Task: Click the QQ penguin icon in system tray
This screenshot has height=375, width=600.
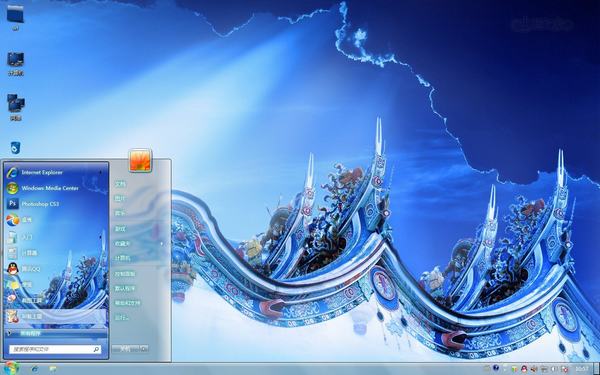Action: 524,369
